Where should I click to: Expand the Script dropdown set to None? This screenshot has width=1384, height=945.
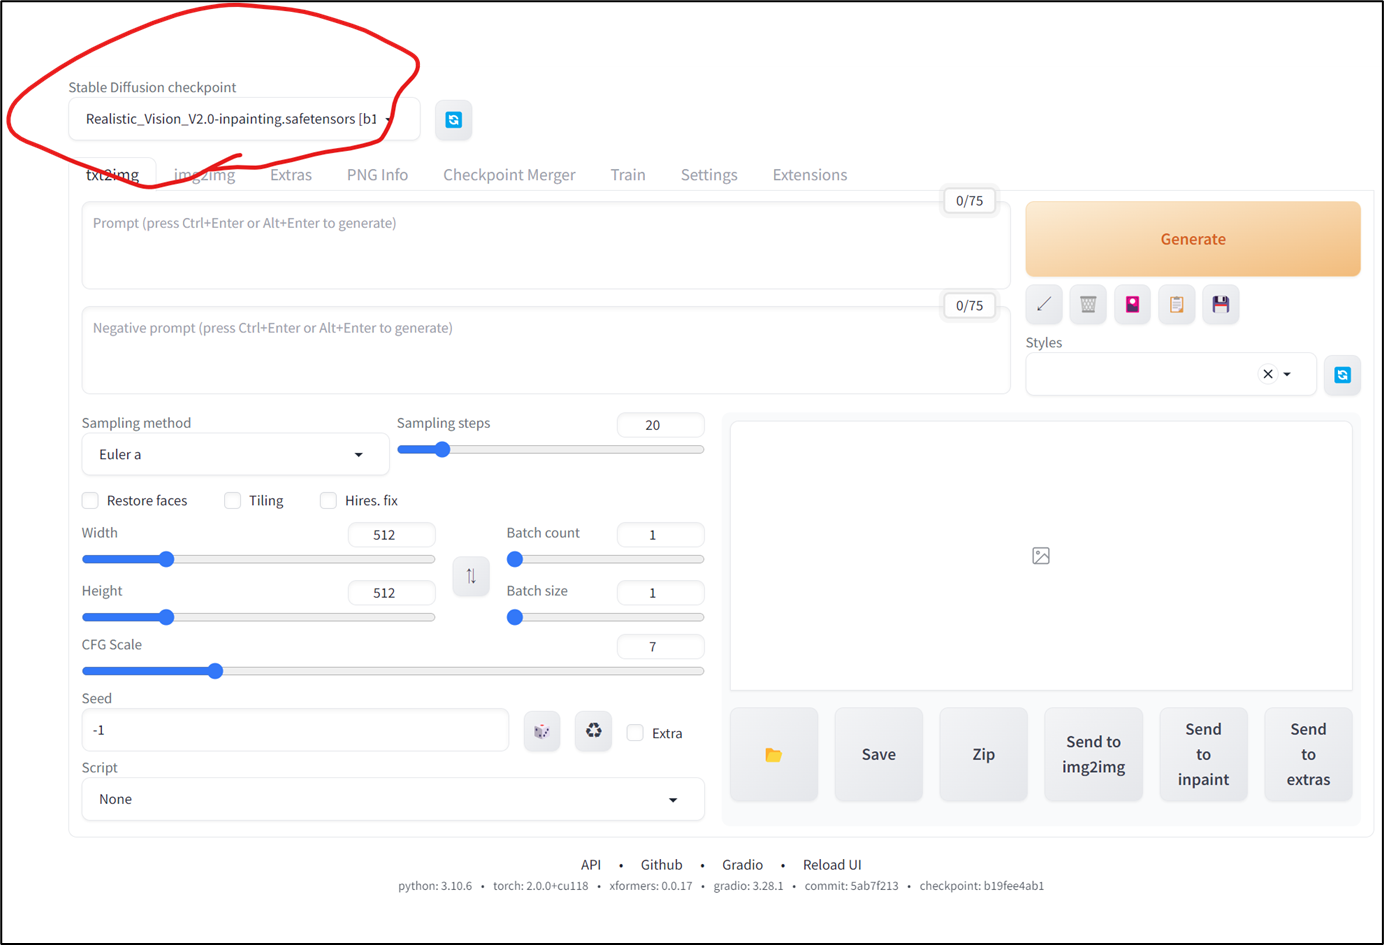392,799
